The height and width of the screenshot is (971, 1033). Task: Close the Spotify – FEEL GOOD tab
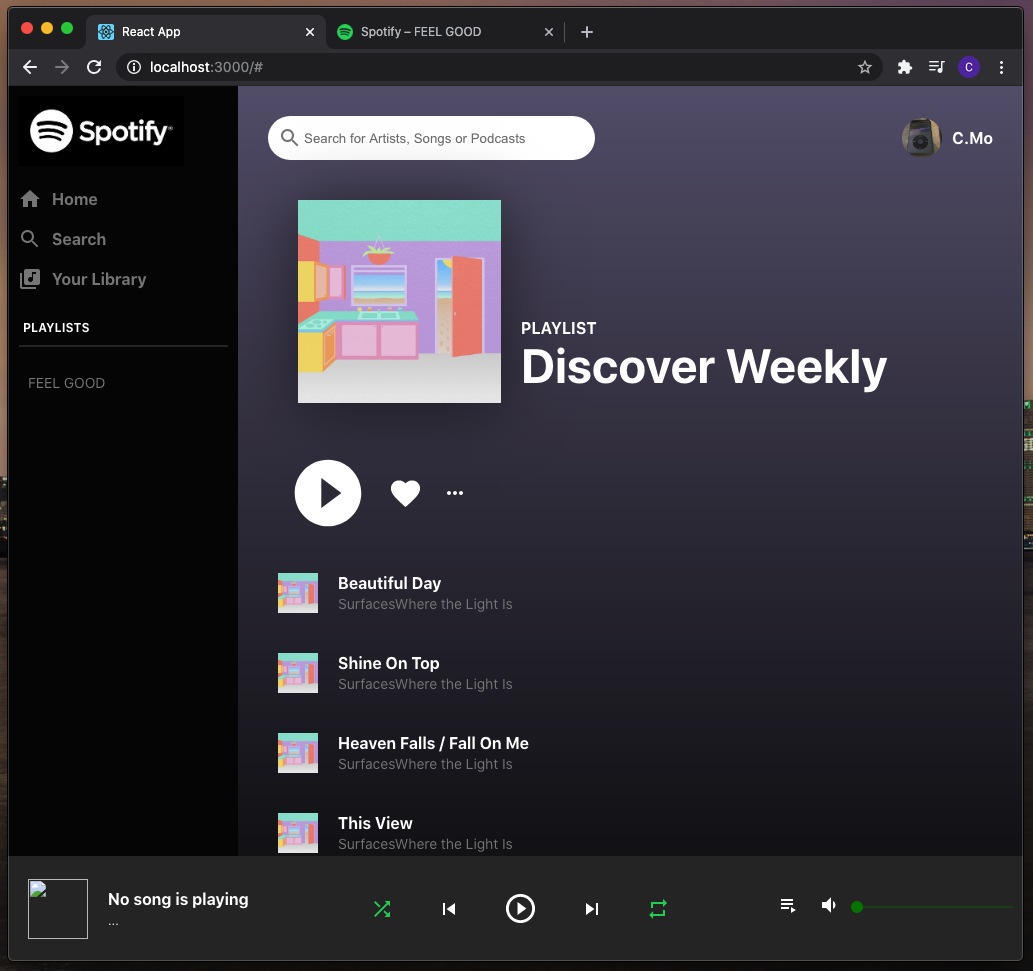[549, 32]
